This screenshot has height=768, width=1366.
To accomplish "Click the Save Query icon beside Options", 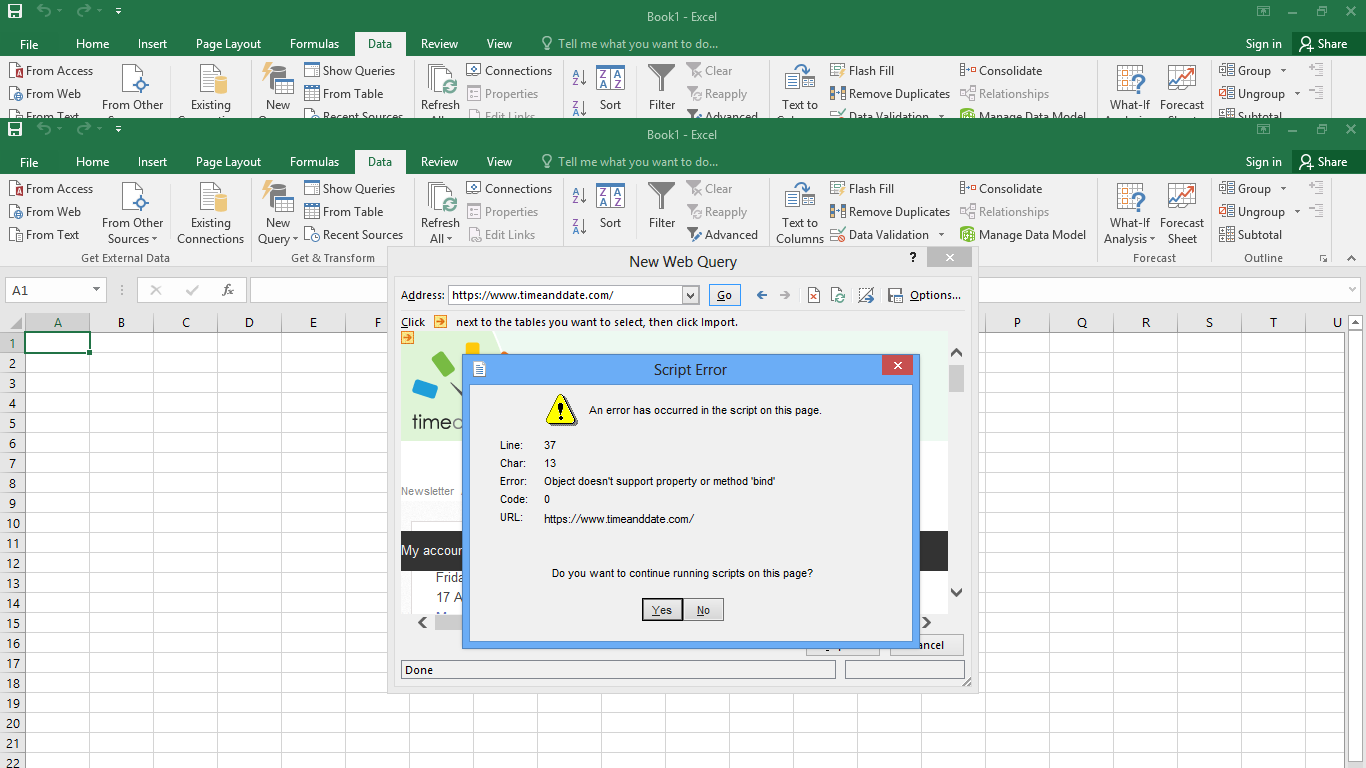I will click(x=895, y=295).
